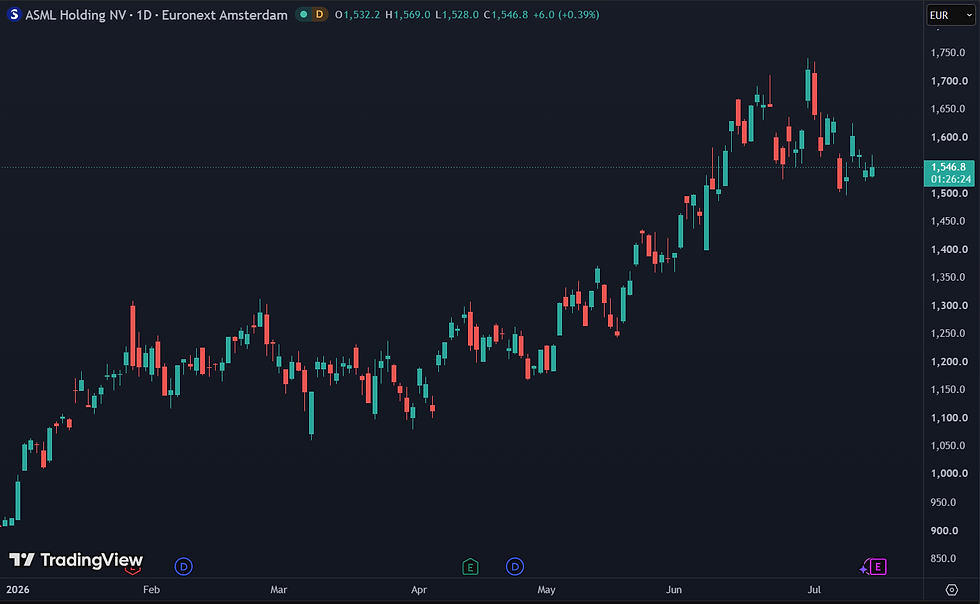Click the Mar label on the time axis
Viewport: 980px width, 604px height.
[279, 590]
